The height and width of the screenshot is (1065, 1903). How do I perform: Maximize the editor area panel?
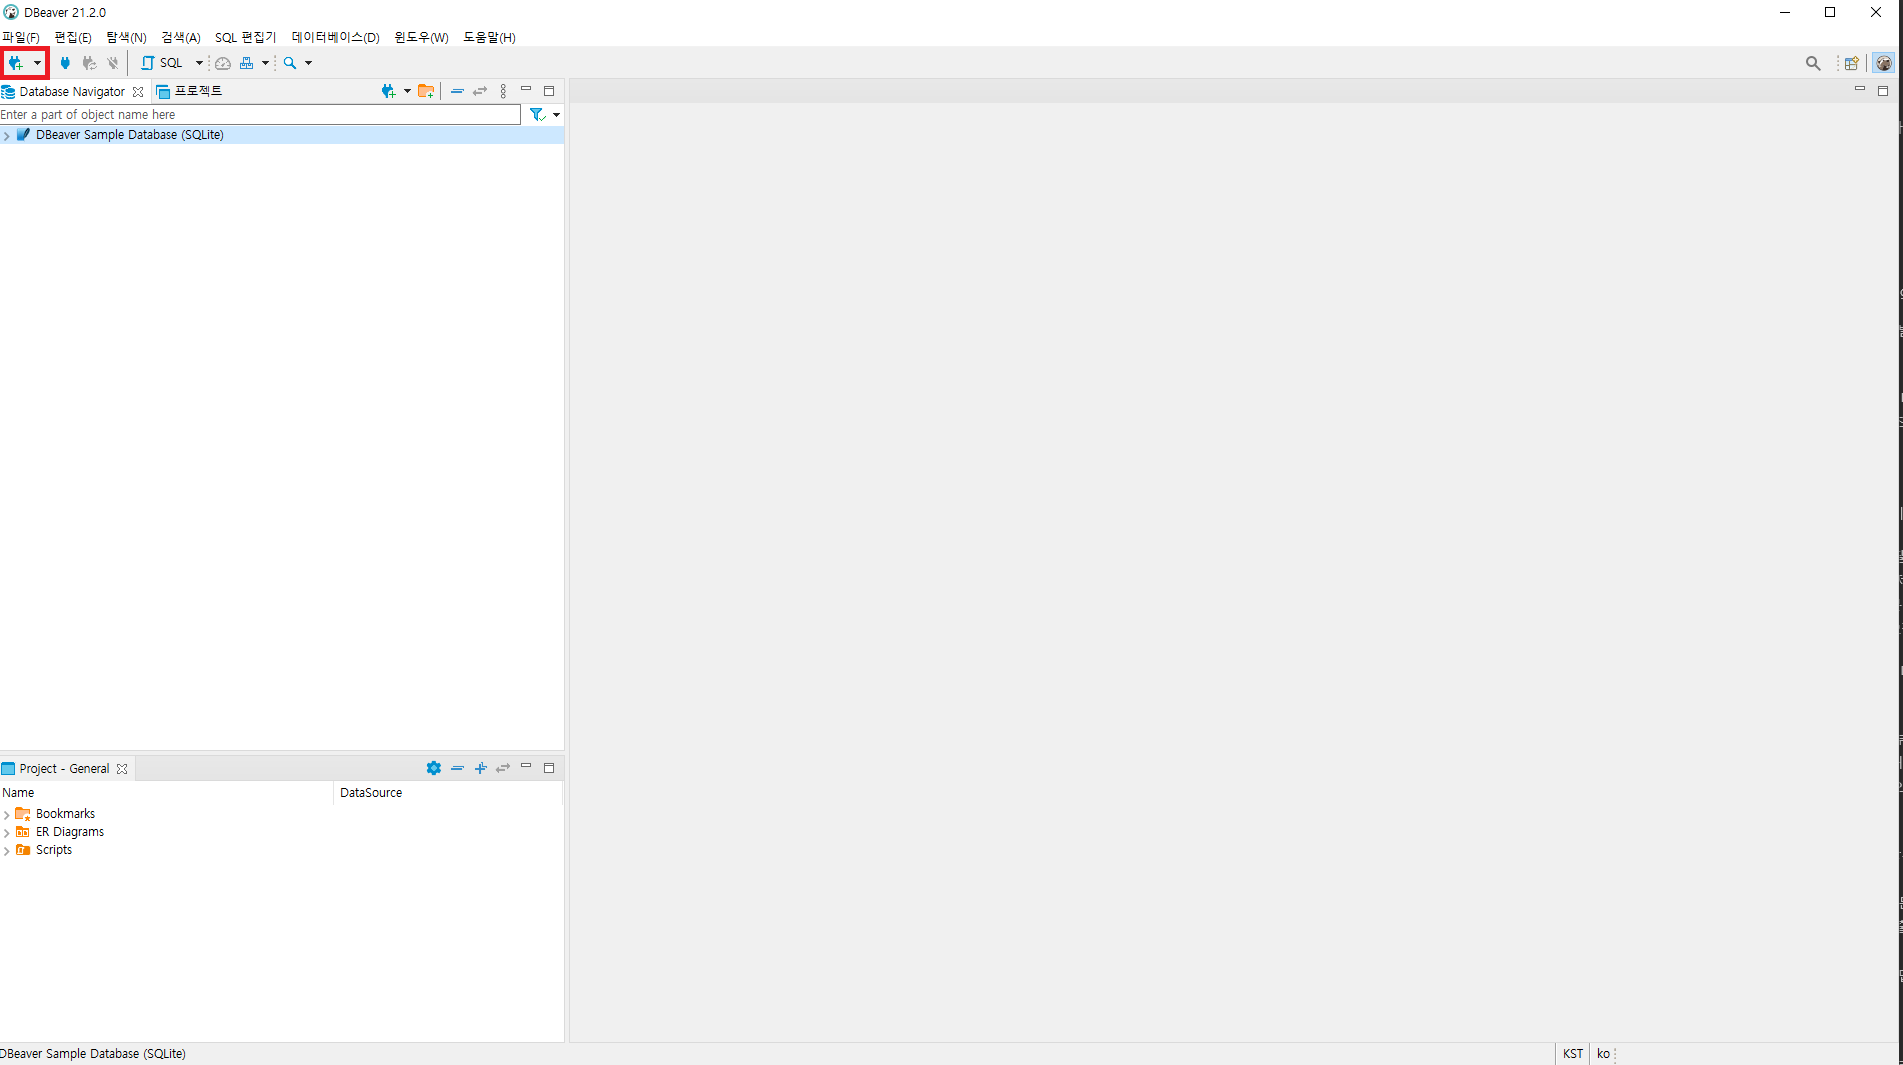tap(1883, 91)
